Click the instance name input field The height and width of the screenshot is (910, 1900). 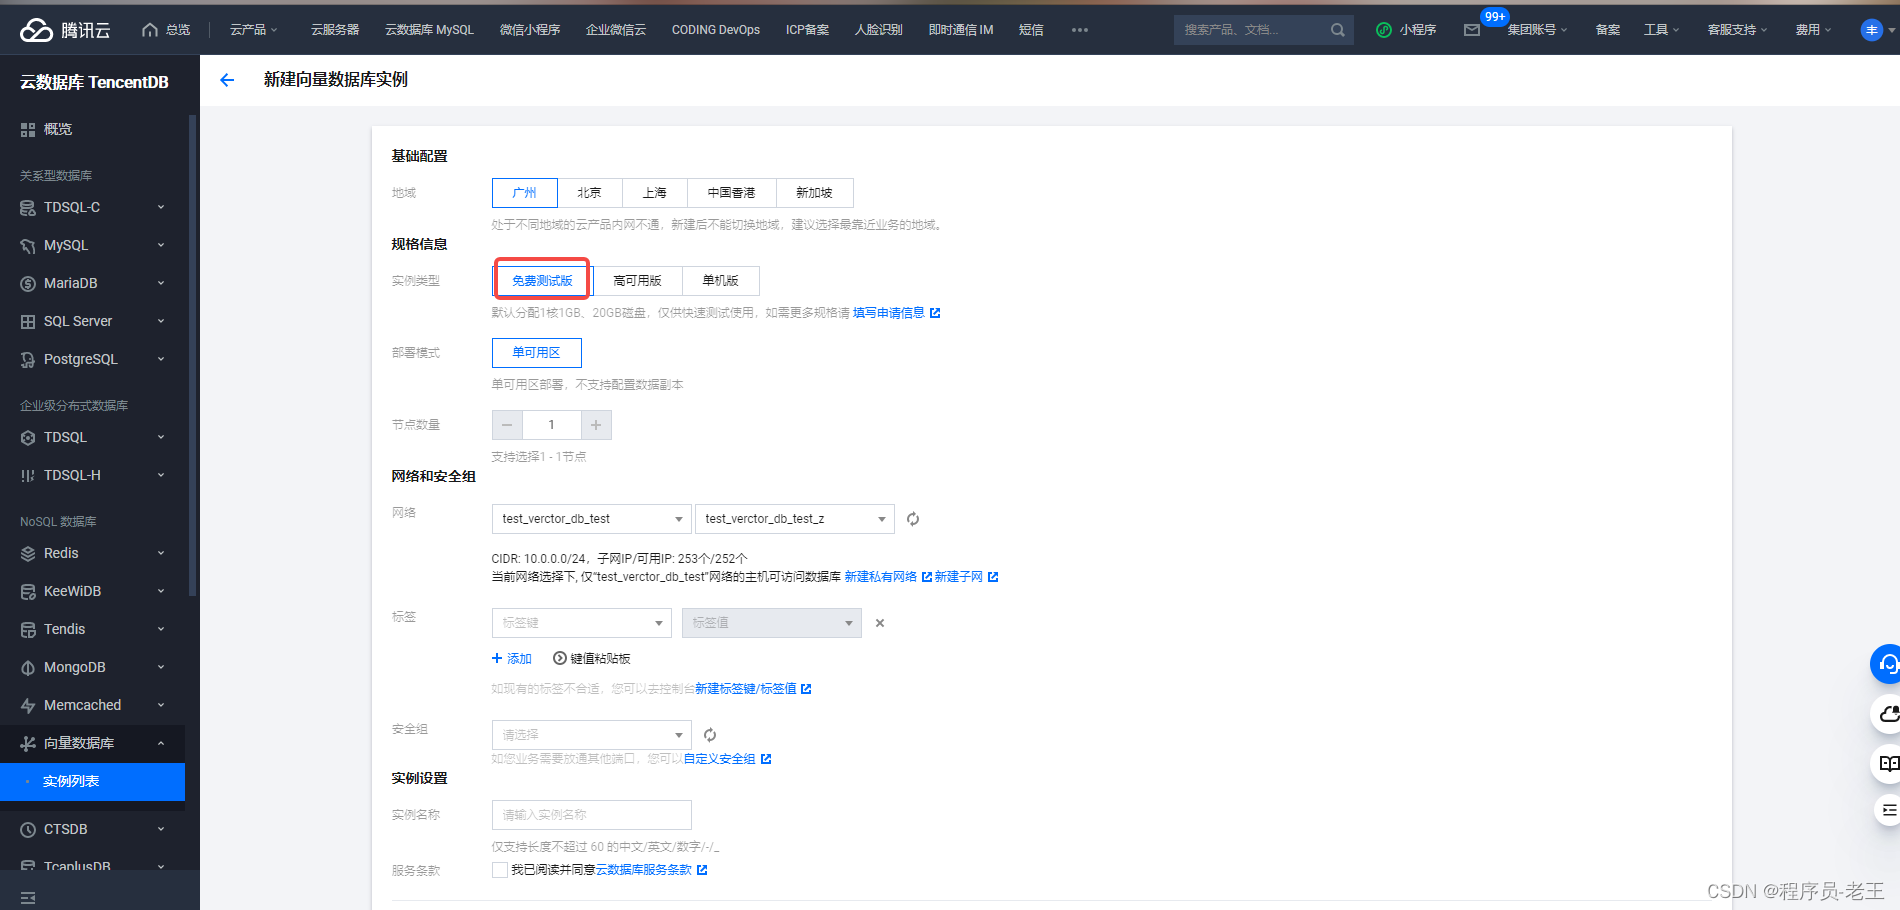coord(591,815)
